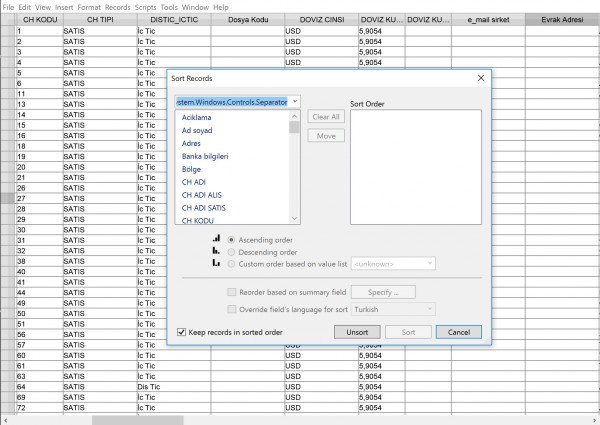Enable Reorder based on summary field
The image size is (600, 425).
(232, 292)
